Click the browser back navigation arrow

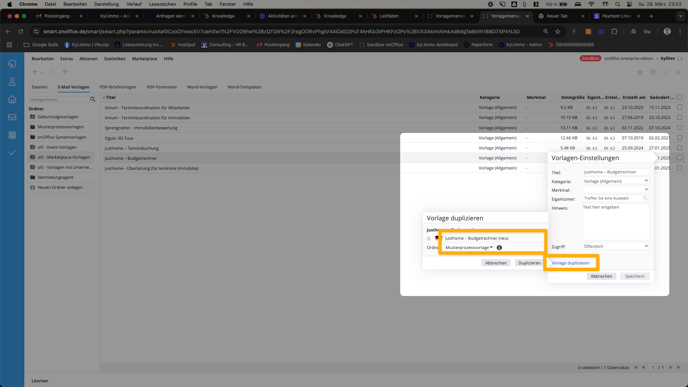(8, 32)
